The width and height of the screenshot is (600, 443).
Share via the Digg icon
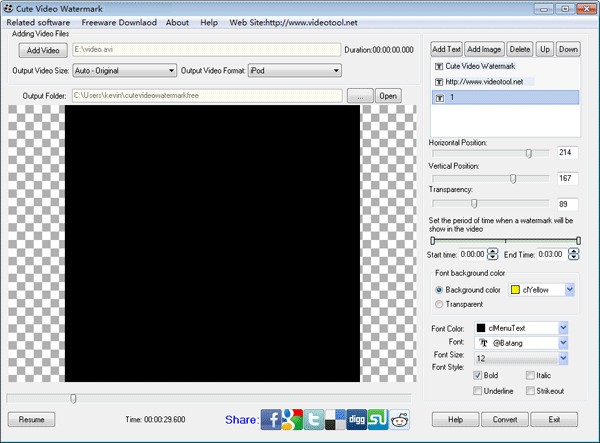pyautogui.click(x=357, y=420)
